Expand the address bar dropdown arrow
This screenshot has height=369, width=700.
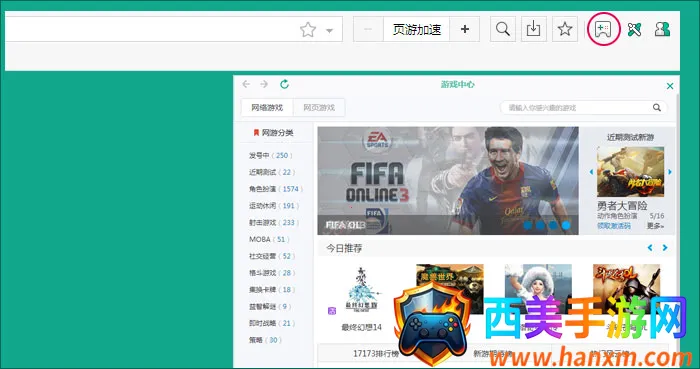coord(329,31)
